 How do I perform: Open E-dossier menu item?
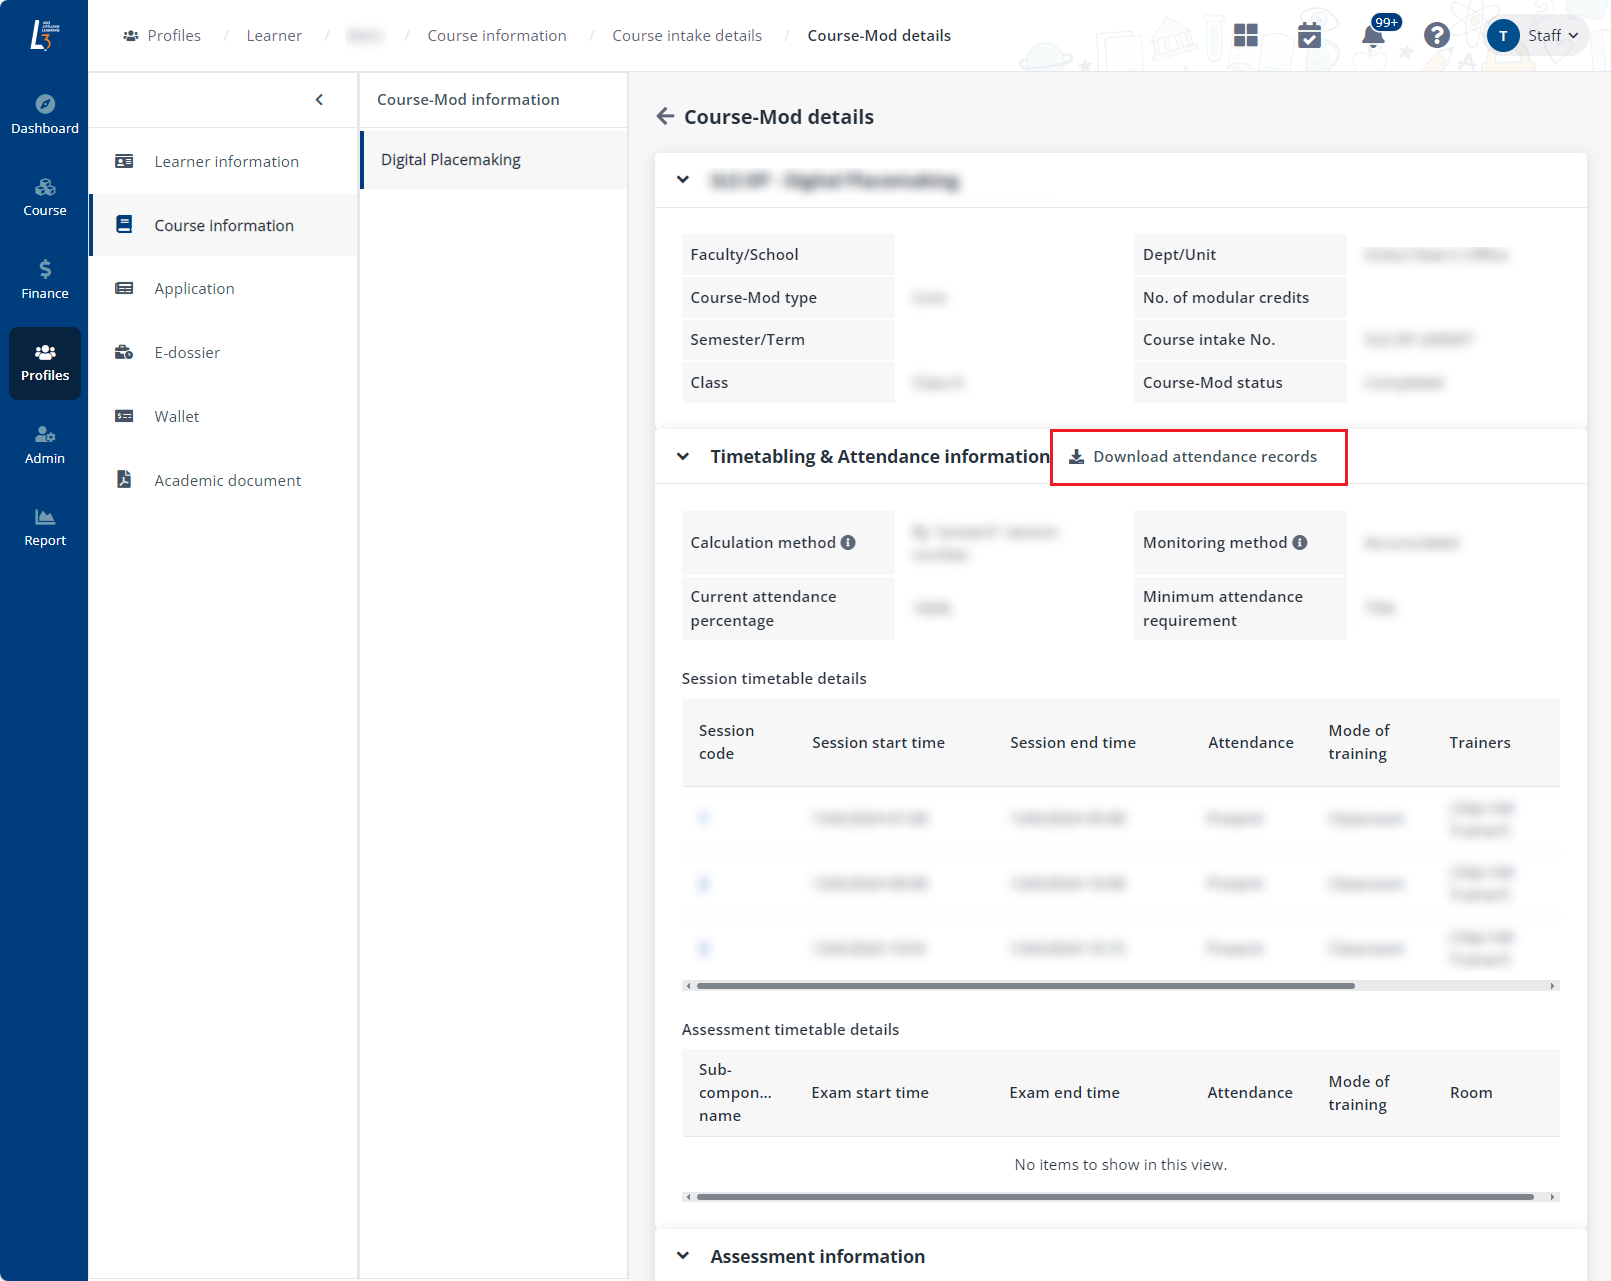187,353
